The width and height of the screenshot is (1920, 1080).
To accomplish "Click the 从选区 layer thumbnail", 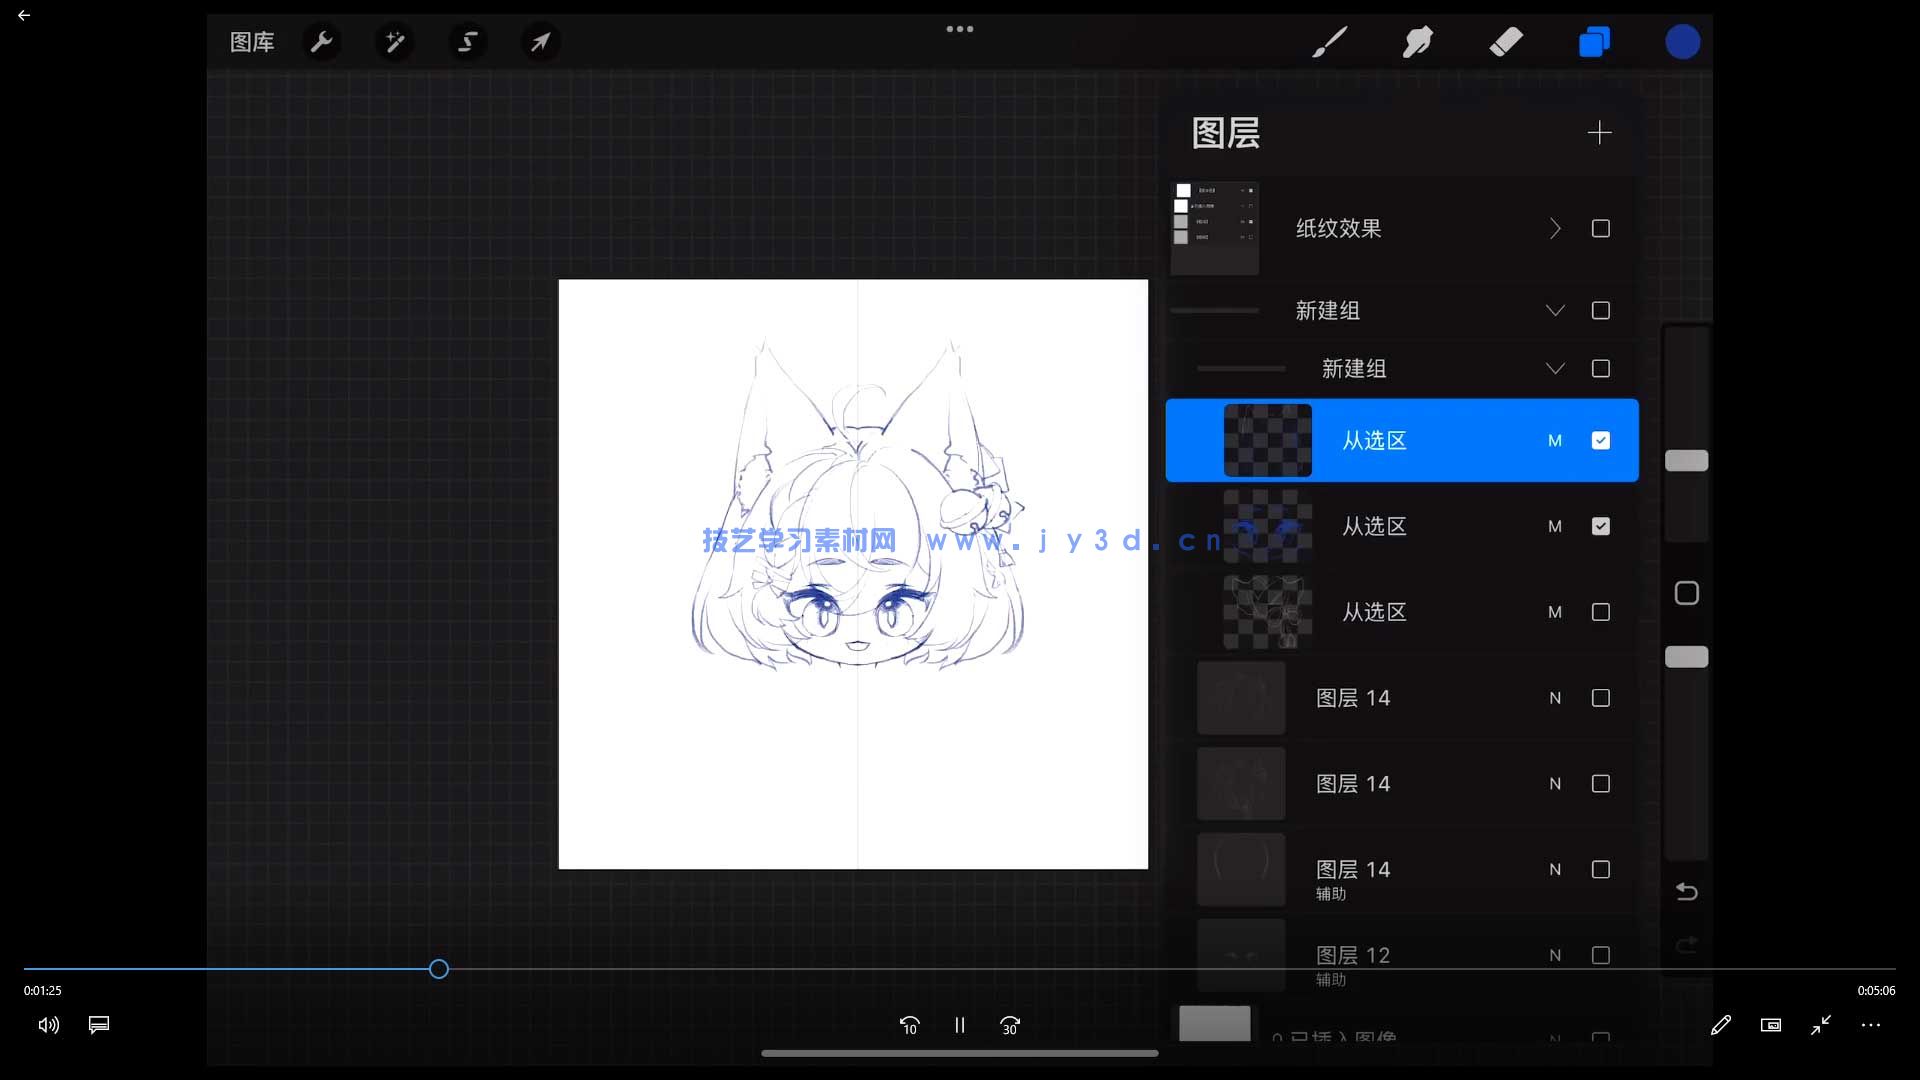I will point(1268,440).
